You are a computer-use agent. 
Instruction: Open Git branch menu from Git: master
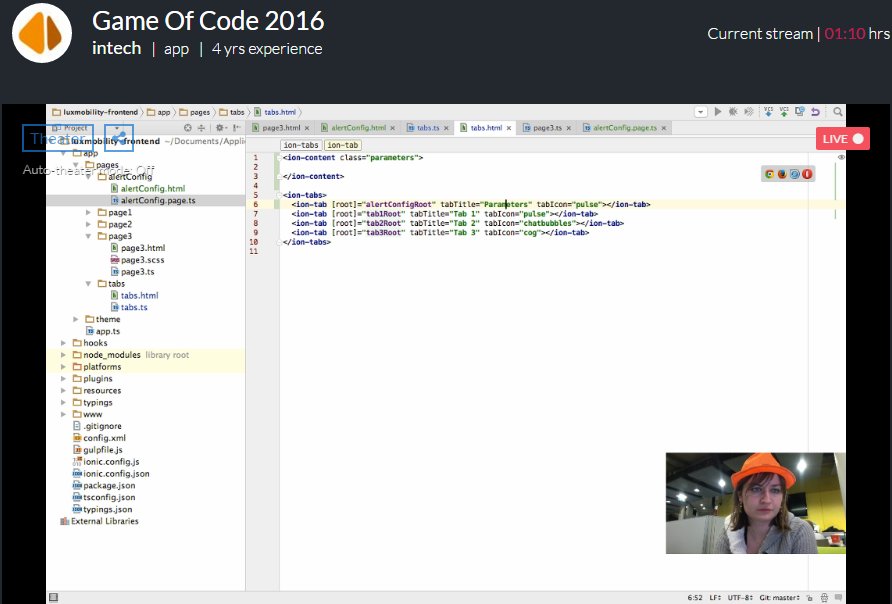click(x=778, y=596)
